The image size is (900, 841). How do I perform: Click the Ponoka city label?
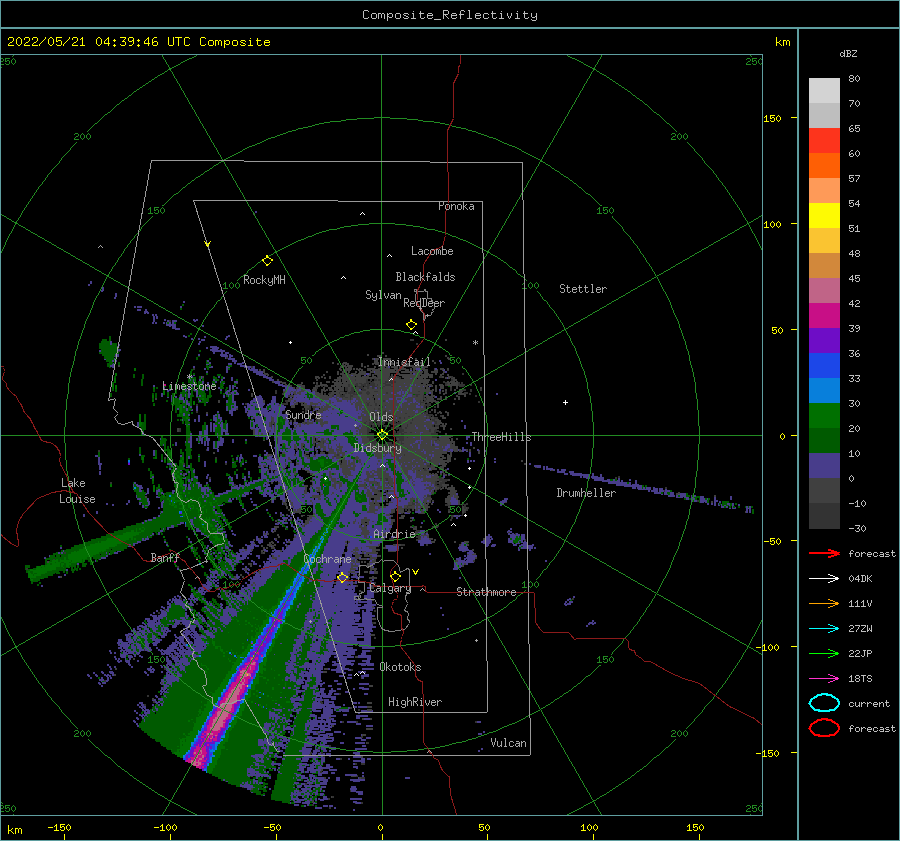456,206
